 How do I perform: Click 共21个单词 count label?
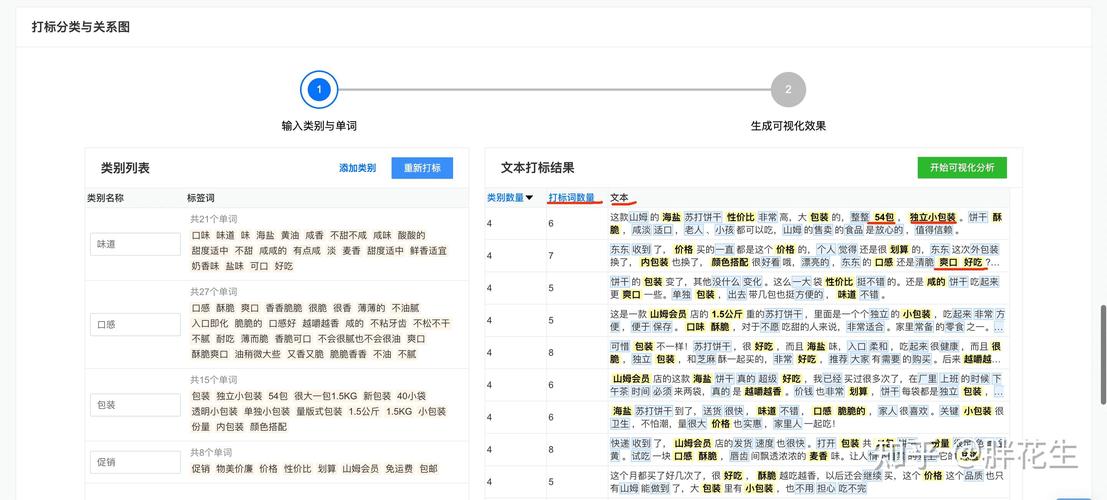pyautogui.click(x=213, y=220)
